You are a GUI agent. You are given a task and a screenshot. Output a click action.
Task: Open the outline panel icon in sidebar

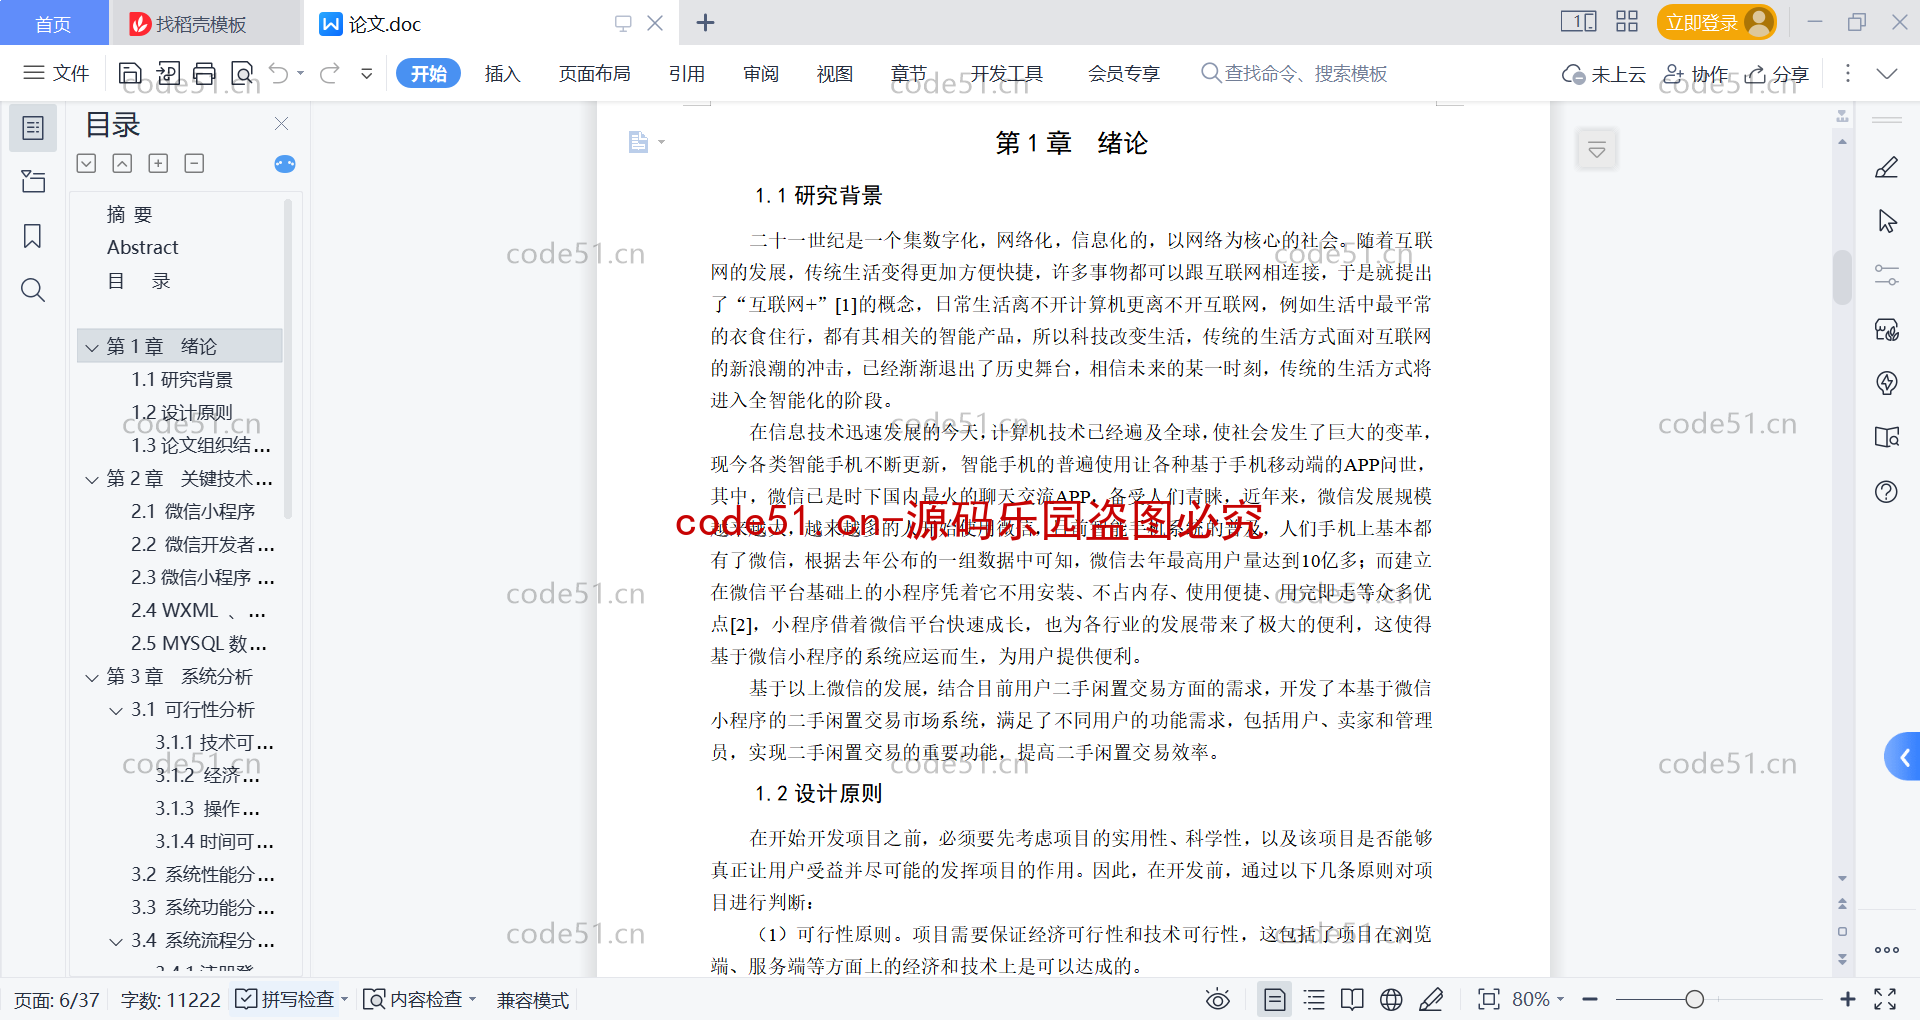click(x=33, y=128)
